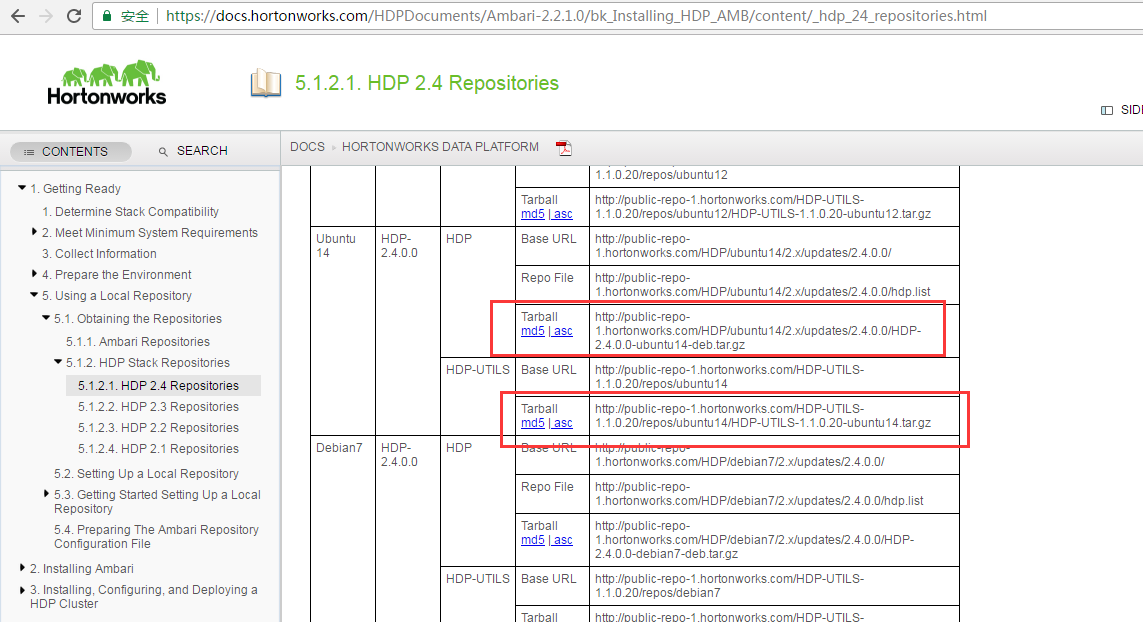Viewport: 1143px width, 622px height.
Task: Open 3. Collect Information
Action: [x=99, y=254]
